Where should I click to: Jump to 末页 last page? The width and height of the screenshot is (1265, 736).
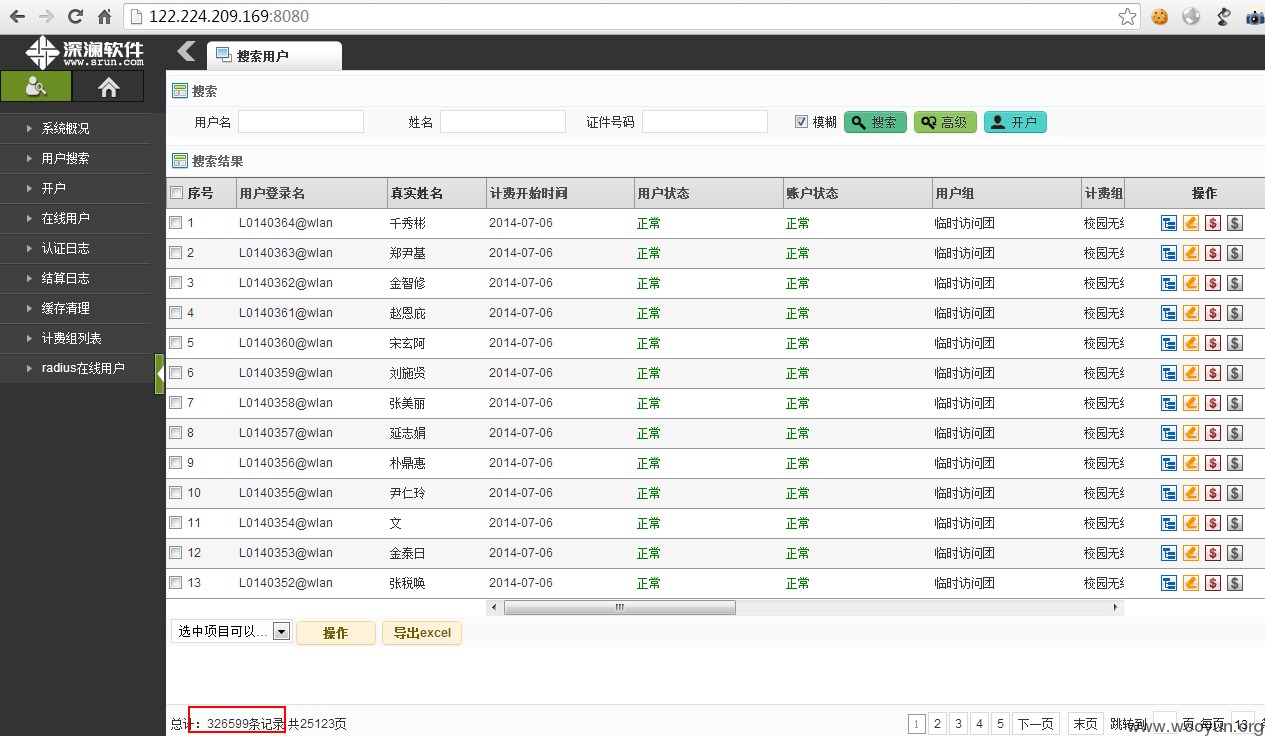coord(1085,724)
